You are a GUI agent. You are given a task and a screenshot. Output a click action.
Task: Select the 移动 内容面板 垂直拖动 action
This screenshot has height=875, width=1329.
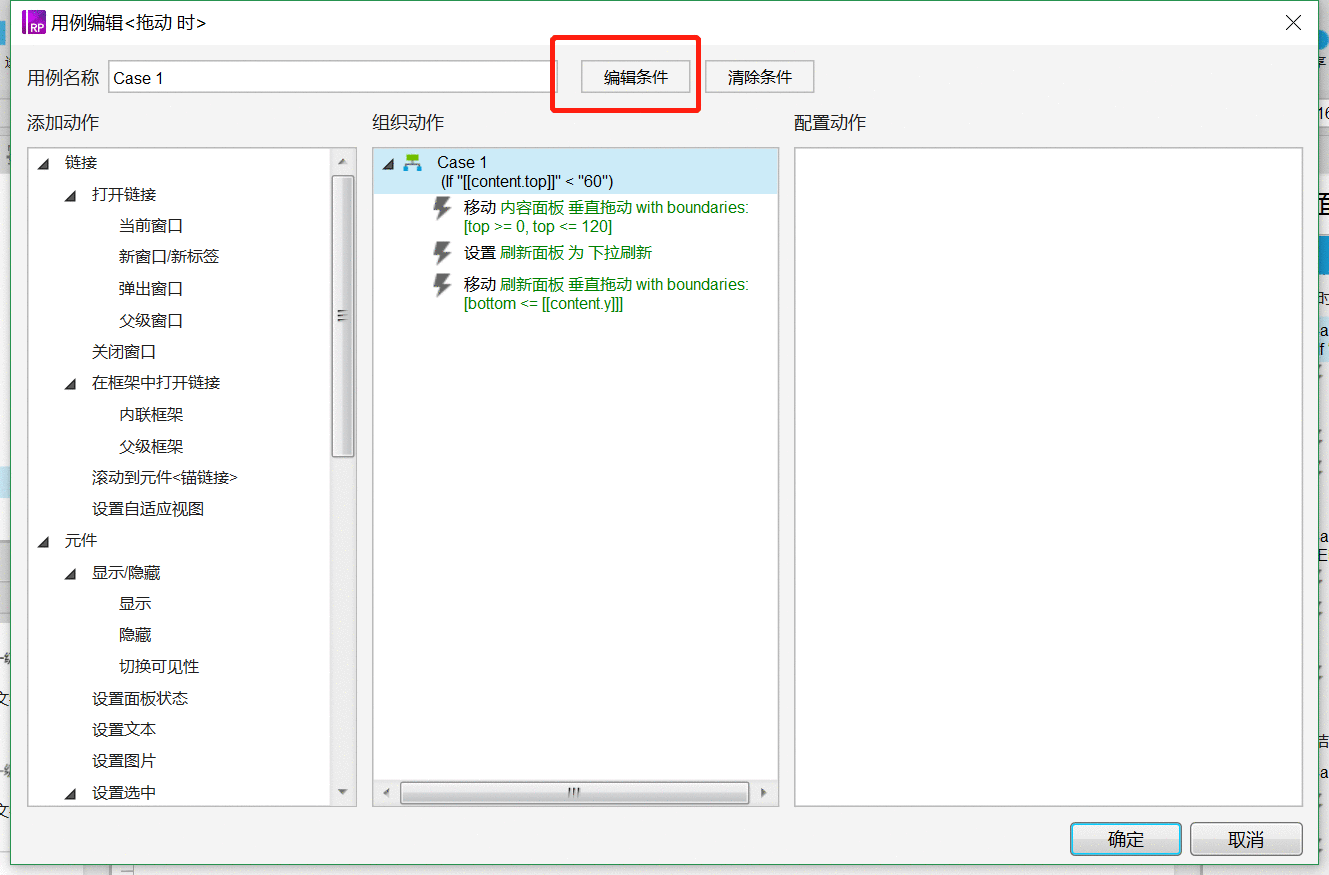[606, 217]
